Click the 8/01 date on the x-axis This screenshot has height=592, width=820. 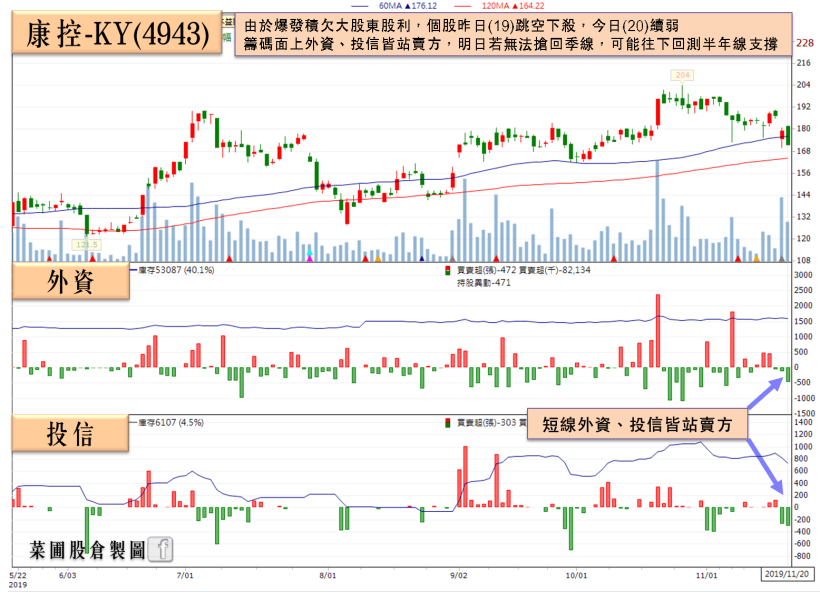(x=328, y=575)
